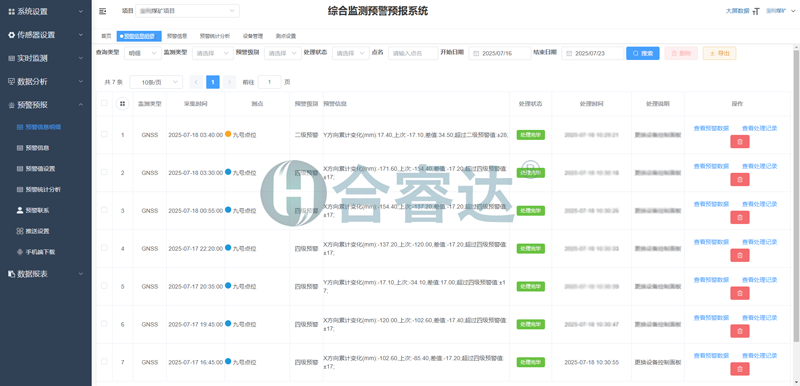Viewport: 800px width, 386px height.
Task: Check the checkbox for row 4
Action: [104, 248]
